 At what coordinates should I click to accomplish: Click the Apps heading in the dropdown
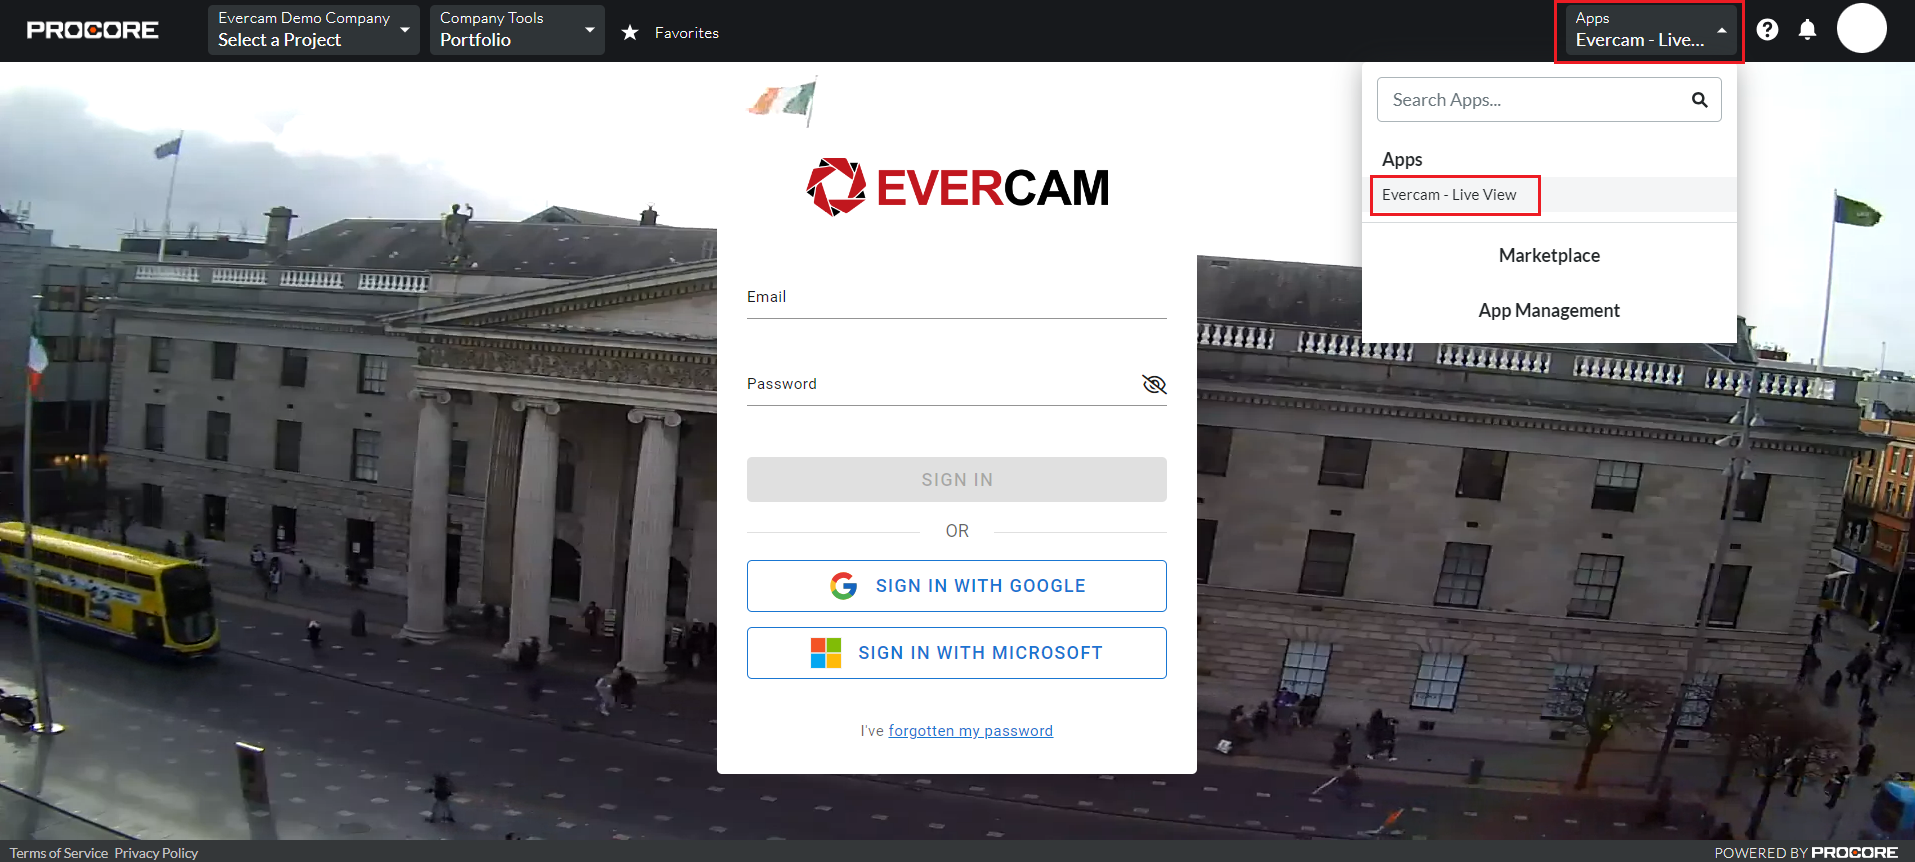pyautogui.click(x=1402, y=160)
